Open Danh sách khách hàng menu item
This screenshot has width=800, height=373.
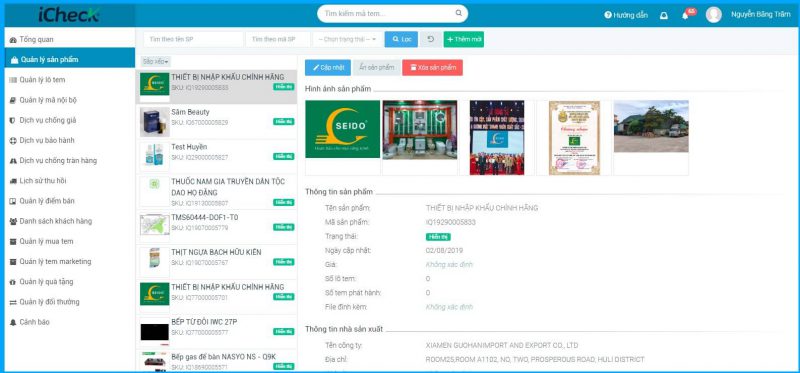pos(69,221)
